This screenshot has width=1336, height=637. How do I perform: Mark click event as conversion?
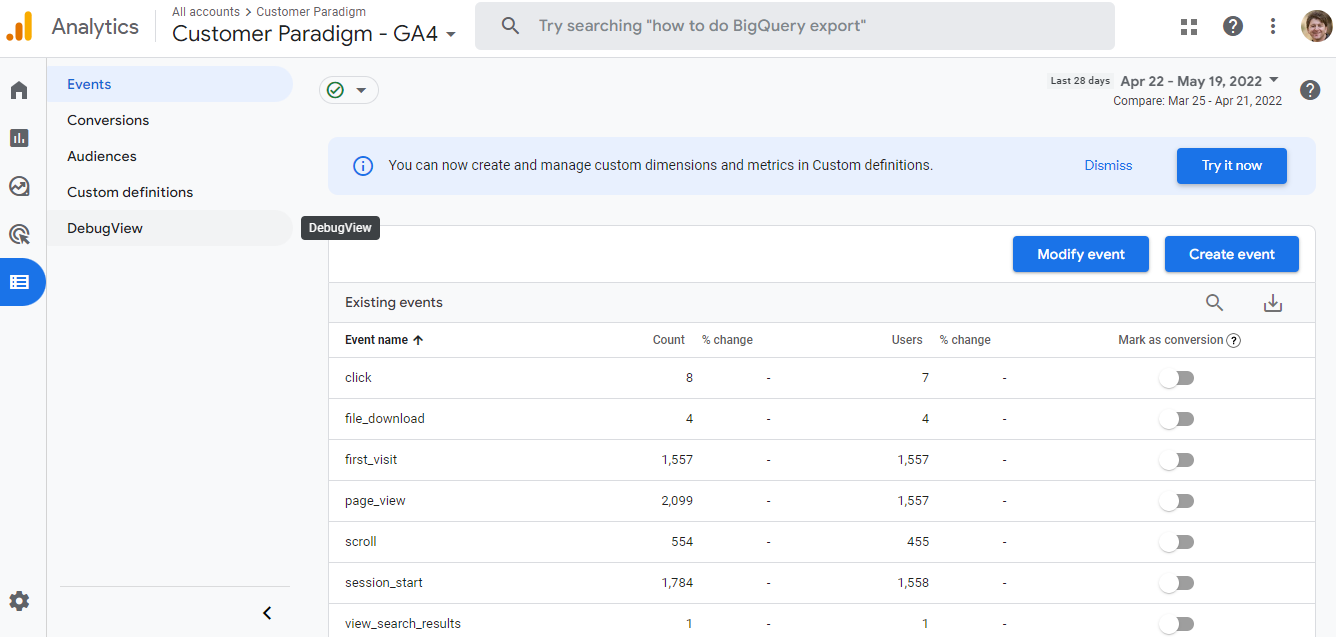pos(1177,378)
